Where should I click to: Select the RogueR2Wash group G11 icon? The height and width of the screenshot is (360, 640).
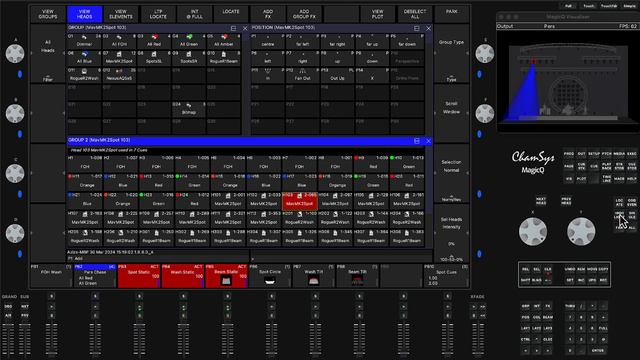[x=84, y=71]
